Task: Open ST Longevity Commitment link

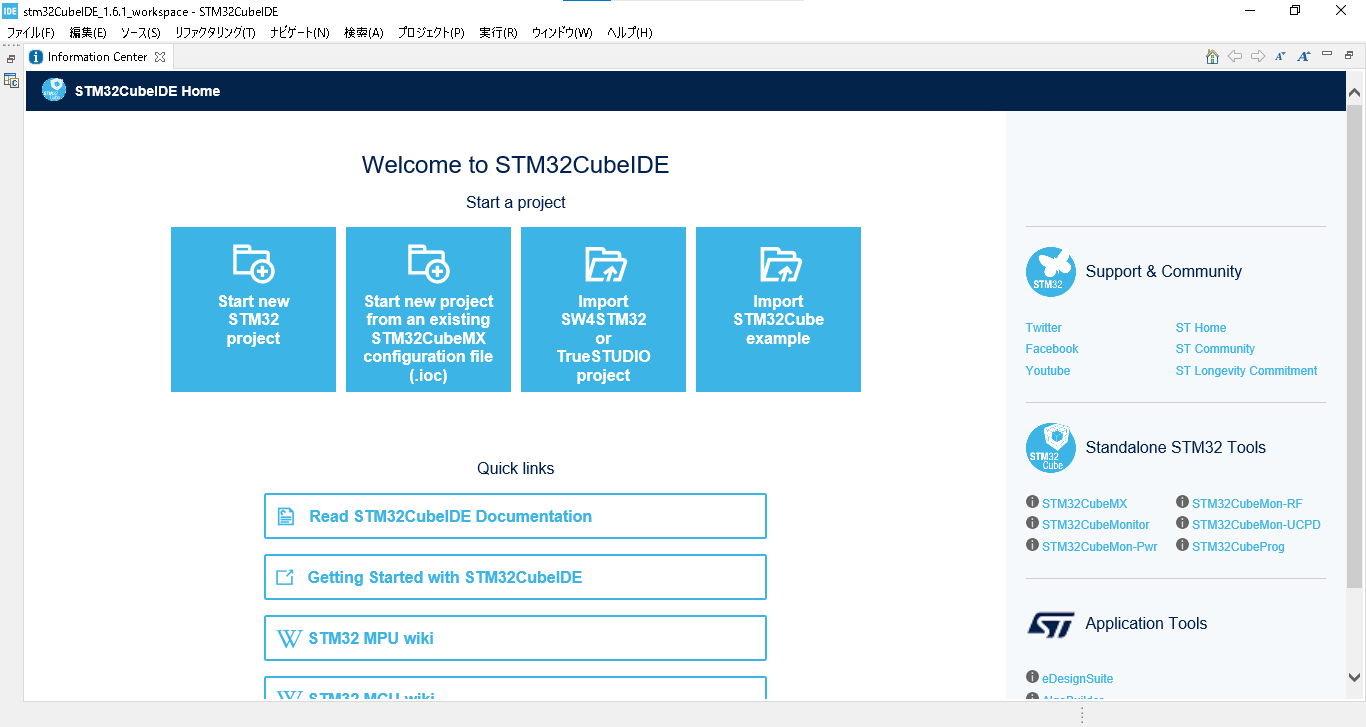Action: [x=1246, y=371]
